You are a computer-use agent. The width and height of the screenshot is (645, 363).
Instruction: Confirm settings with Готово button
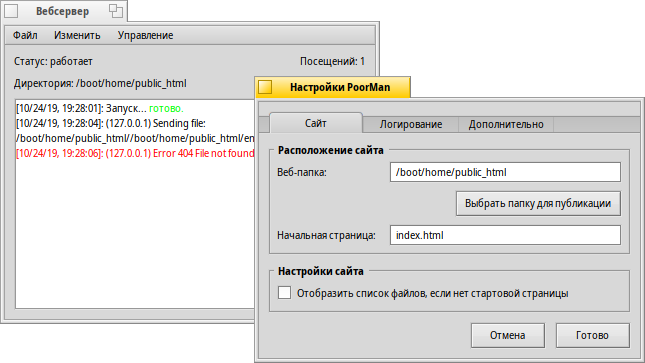[x=592, y=335]
